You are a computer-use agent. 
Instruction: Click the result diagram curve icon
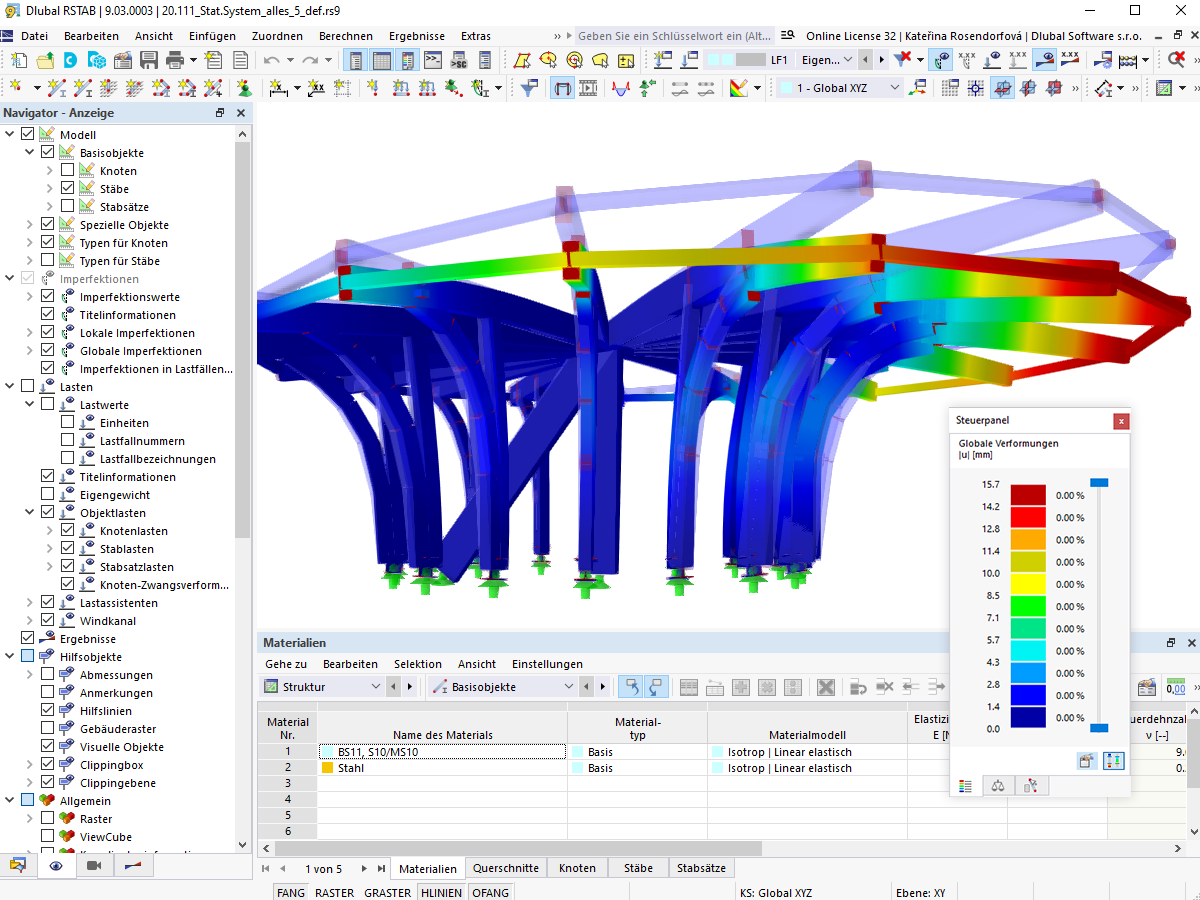(x=620, y=88)
